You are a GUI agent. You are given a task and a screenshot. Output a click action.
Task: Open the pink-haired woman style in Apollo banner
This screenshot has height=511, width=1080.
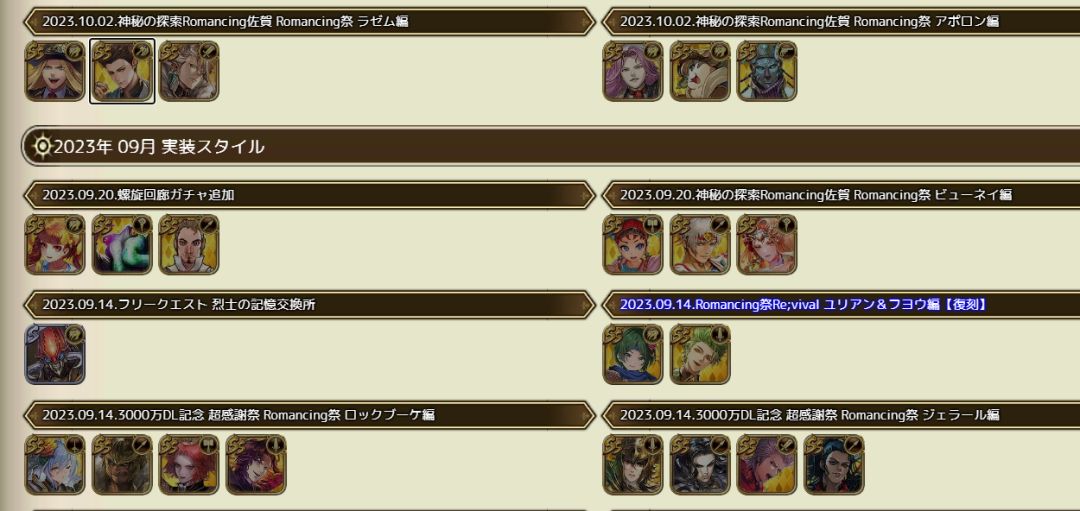[633, 71]
